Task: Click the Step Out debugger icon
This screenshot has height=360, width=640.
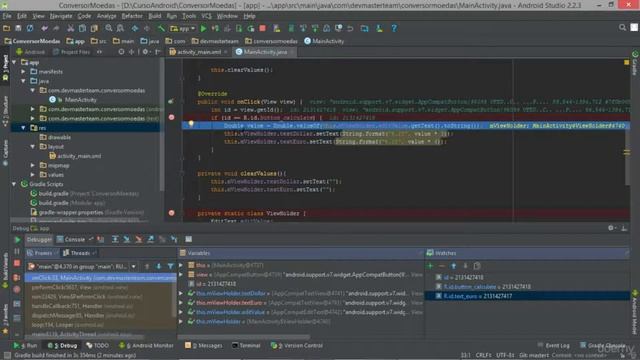Action: click(x=151, y=239)
